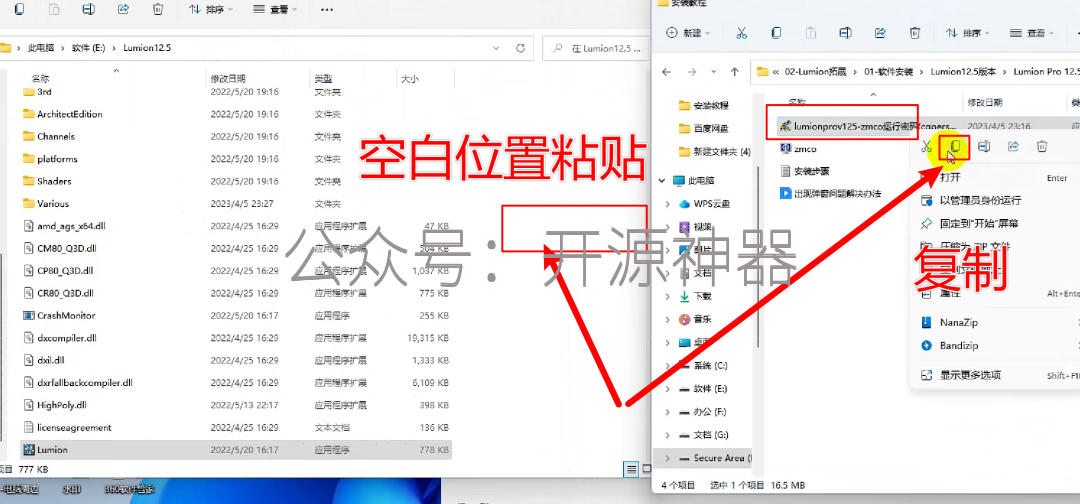Switch to large thumbnails view in Lumion12.5 status bar

[647, 469]
